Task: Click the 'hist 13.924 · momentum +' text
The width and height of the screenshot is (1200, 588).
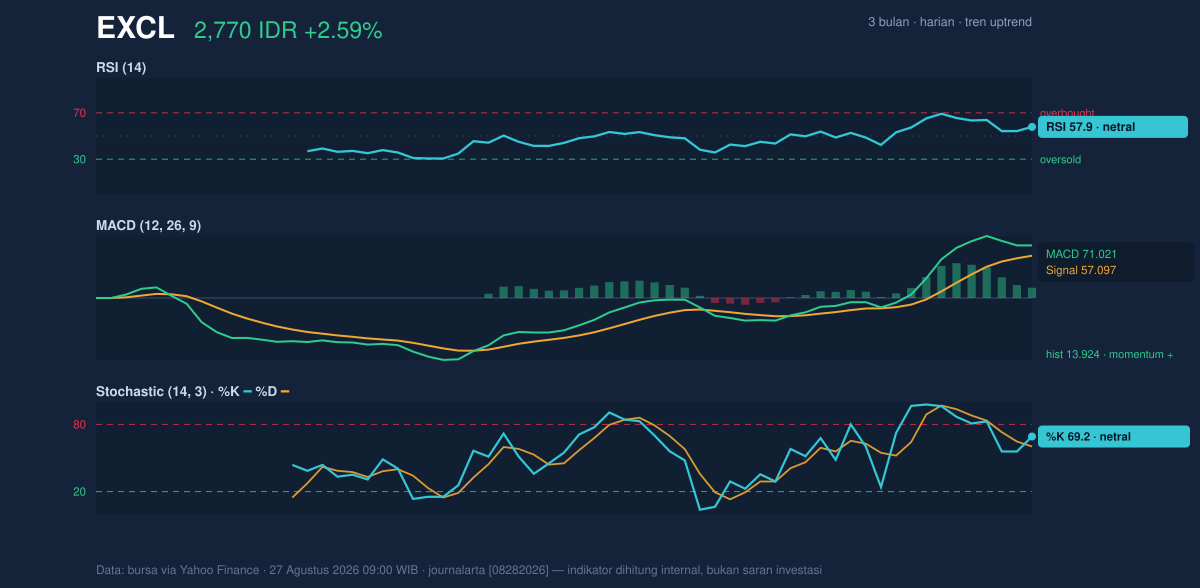Action: [1109, 354]
